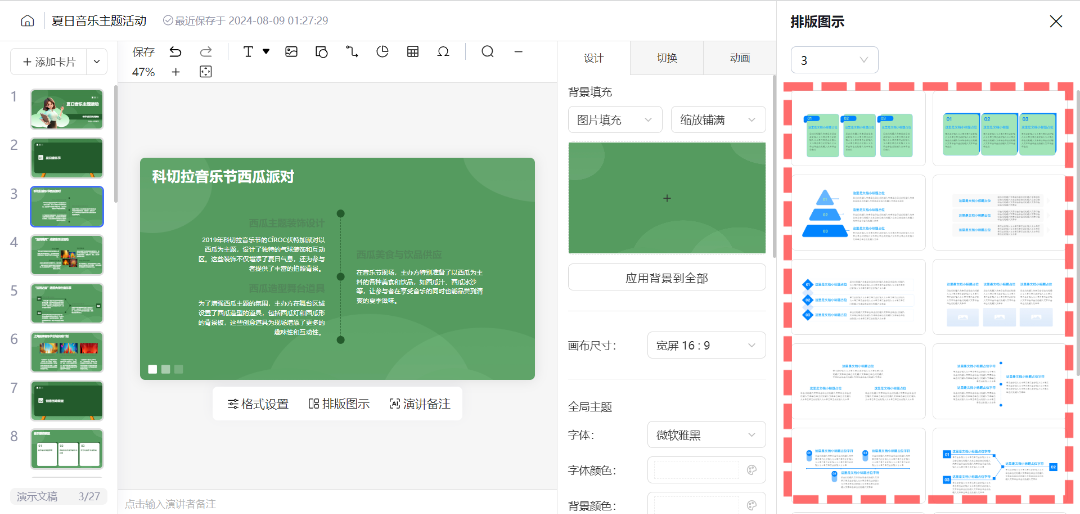
Task: Click the 应用背景到全部 button
Action: coord(667,278)
